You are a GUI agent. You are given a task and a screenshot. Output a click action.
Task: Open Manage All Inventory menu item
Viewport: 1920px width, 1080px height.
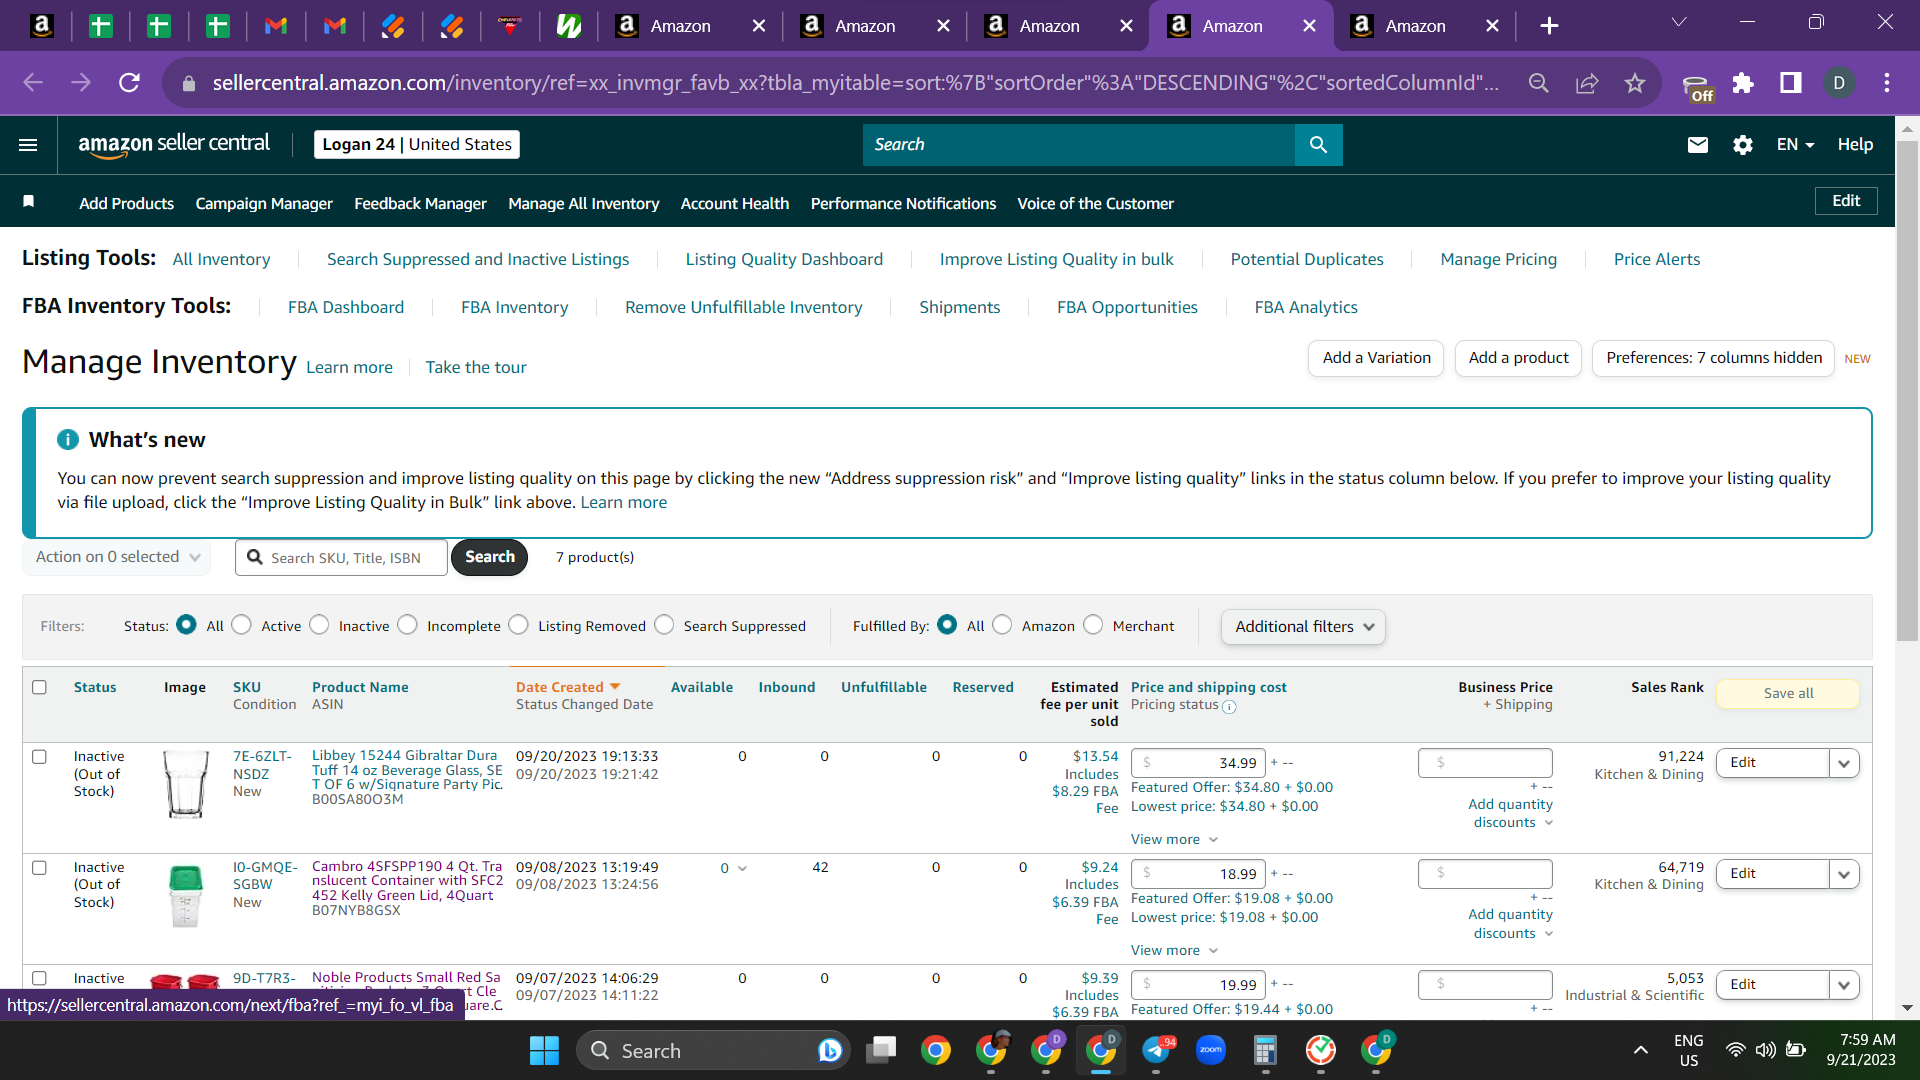pyautogui.click(x=584, y=203)
